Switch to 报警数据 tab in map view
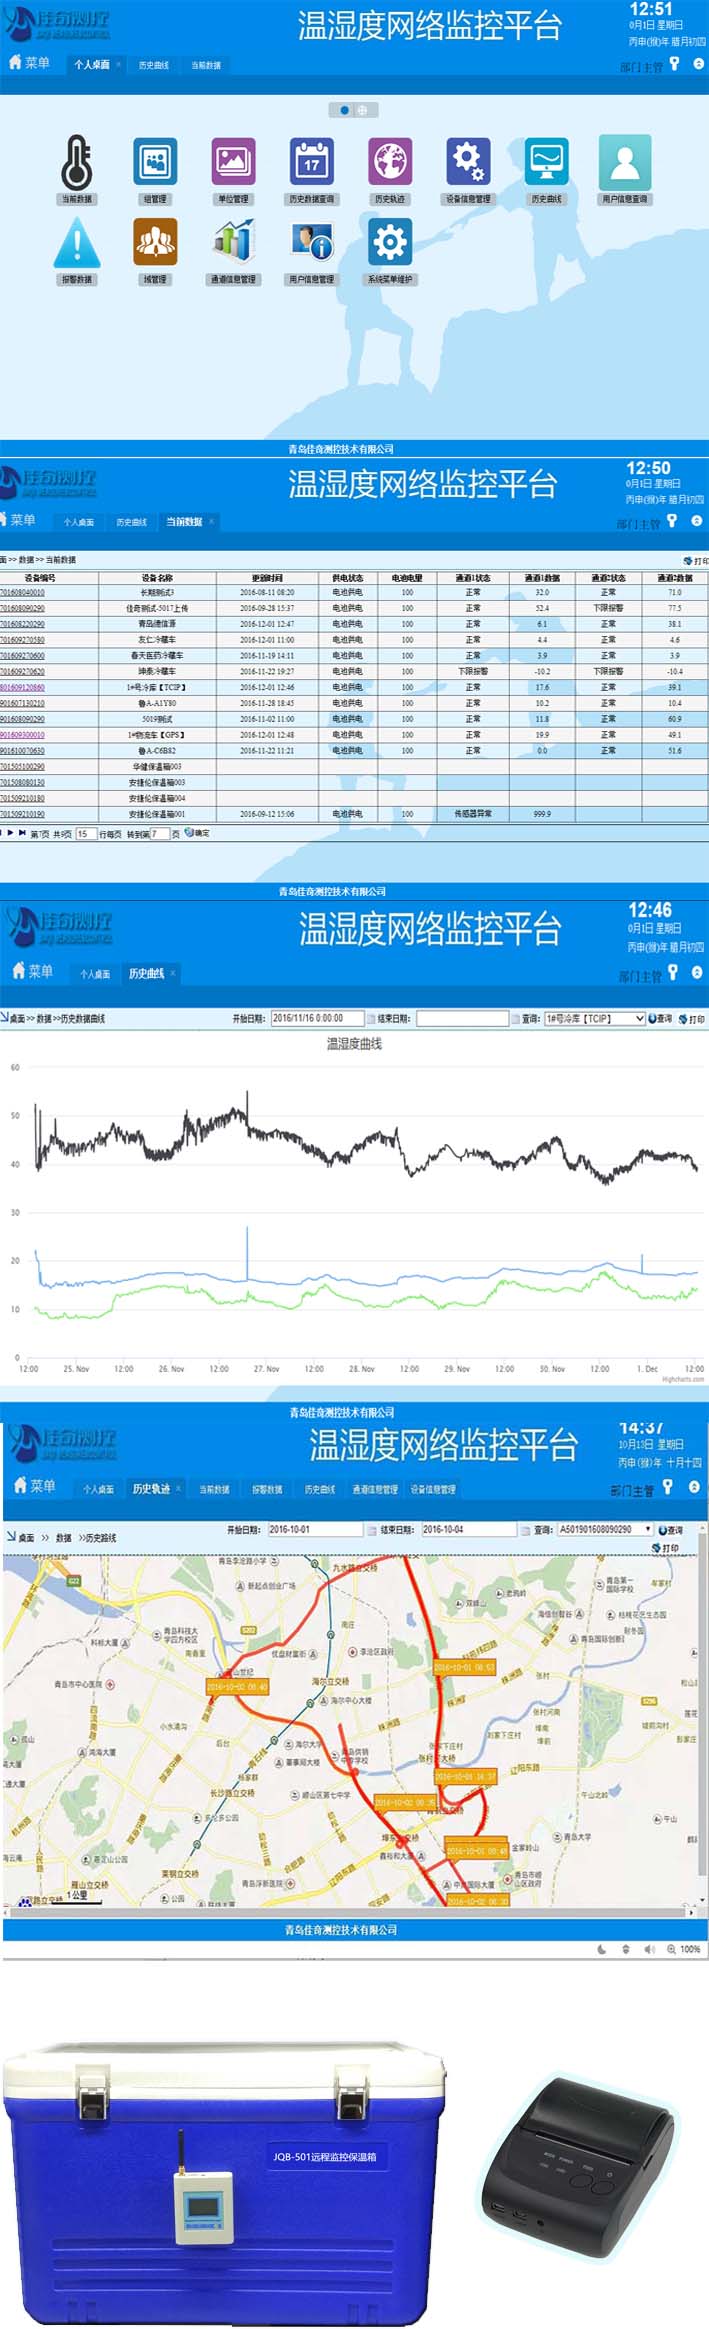 coord(267,1489)
